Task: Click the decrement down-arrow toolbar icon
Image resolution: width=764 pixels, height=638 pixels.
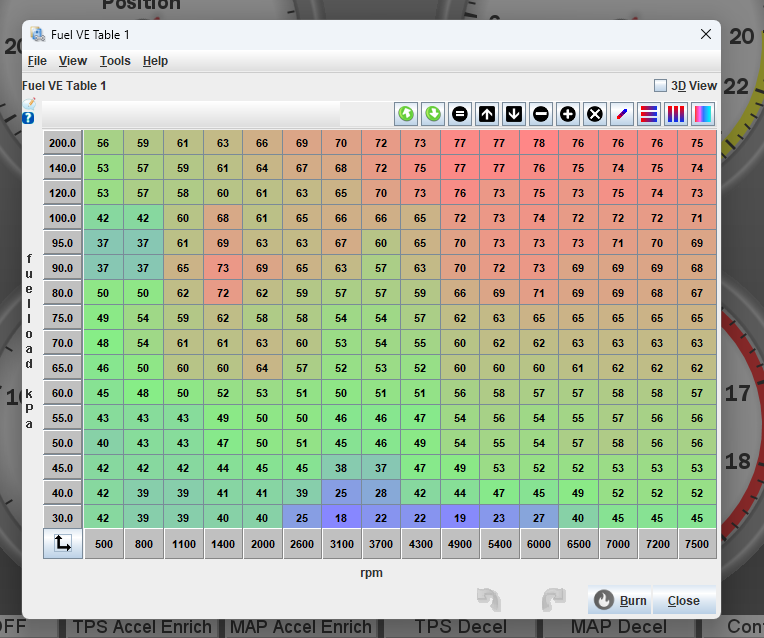Action: point(514,114)
